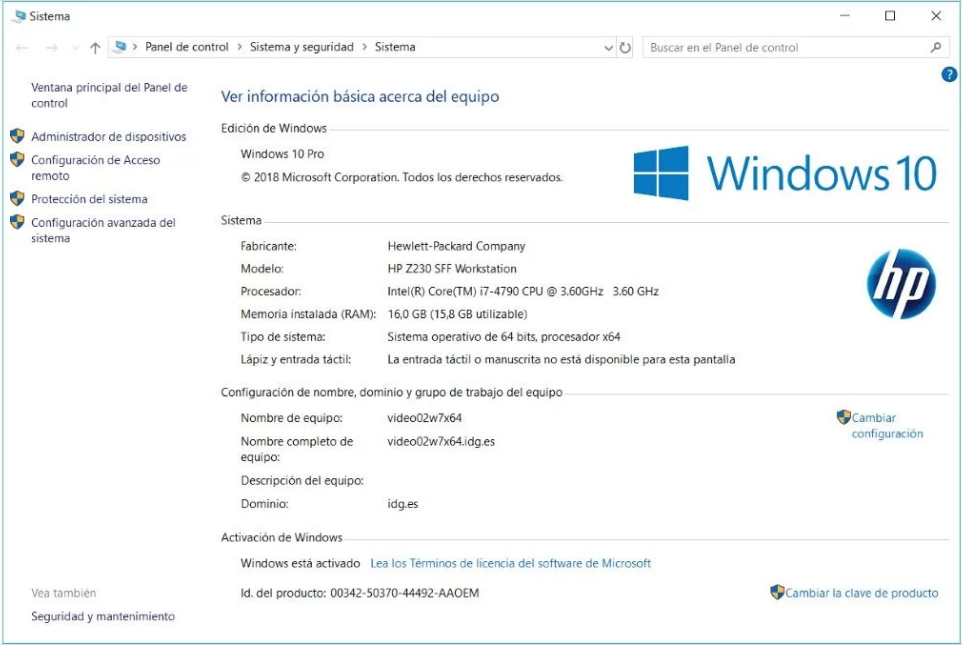Click the Windows 10 Pro edition text
The height and width of the screenshot is (647, 962).
(282, 154)
